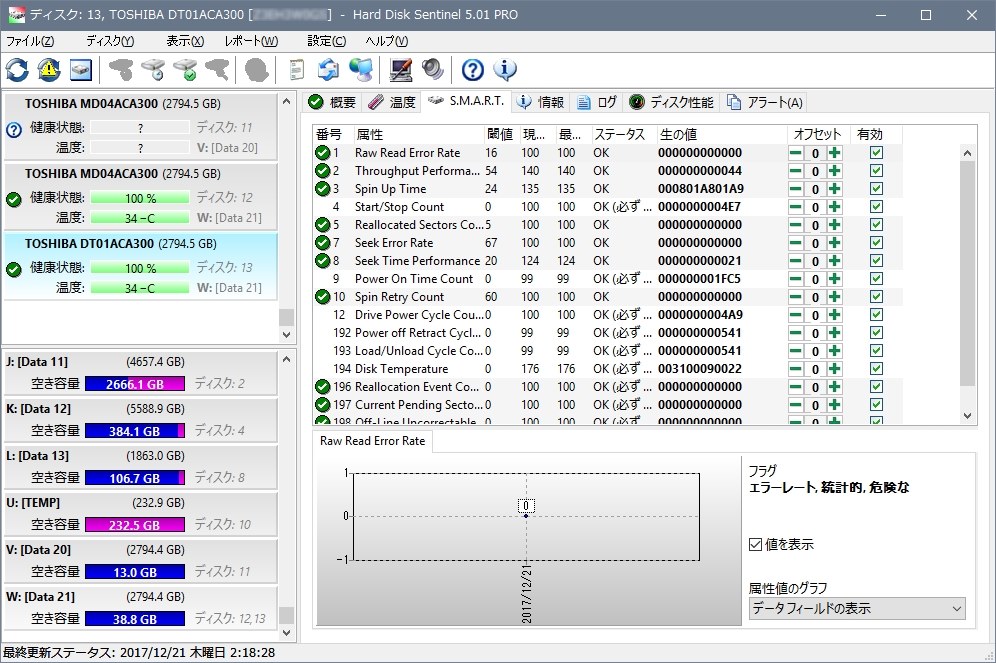Uncheck the enabled box for Raw Read Error Rate
Screen dimensions: 996x663
coord(877,152)
